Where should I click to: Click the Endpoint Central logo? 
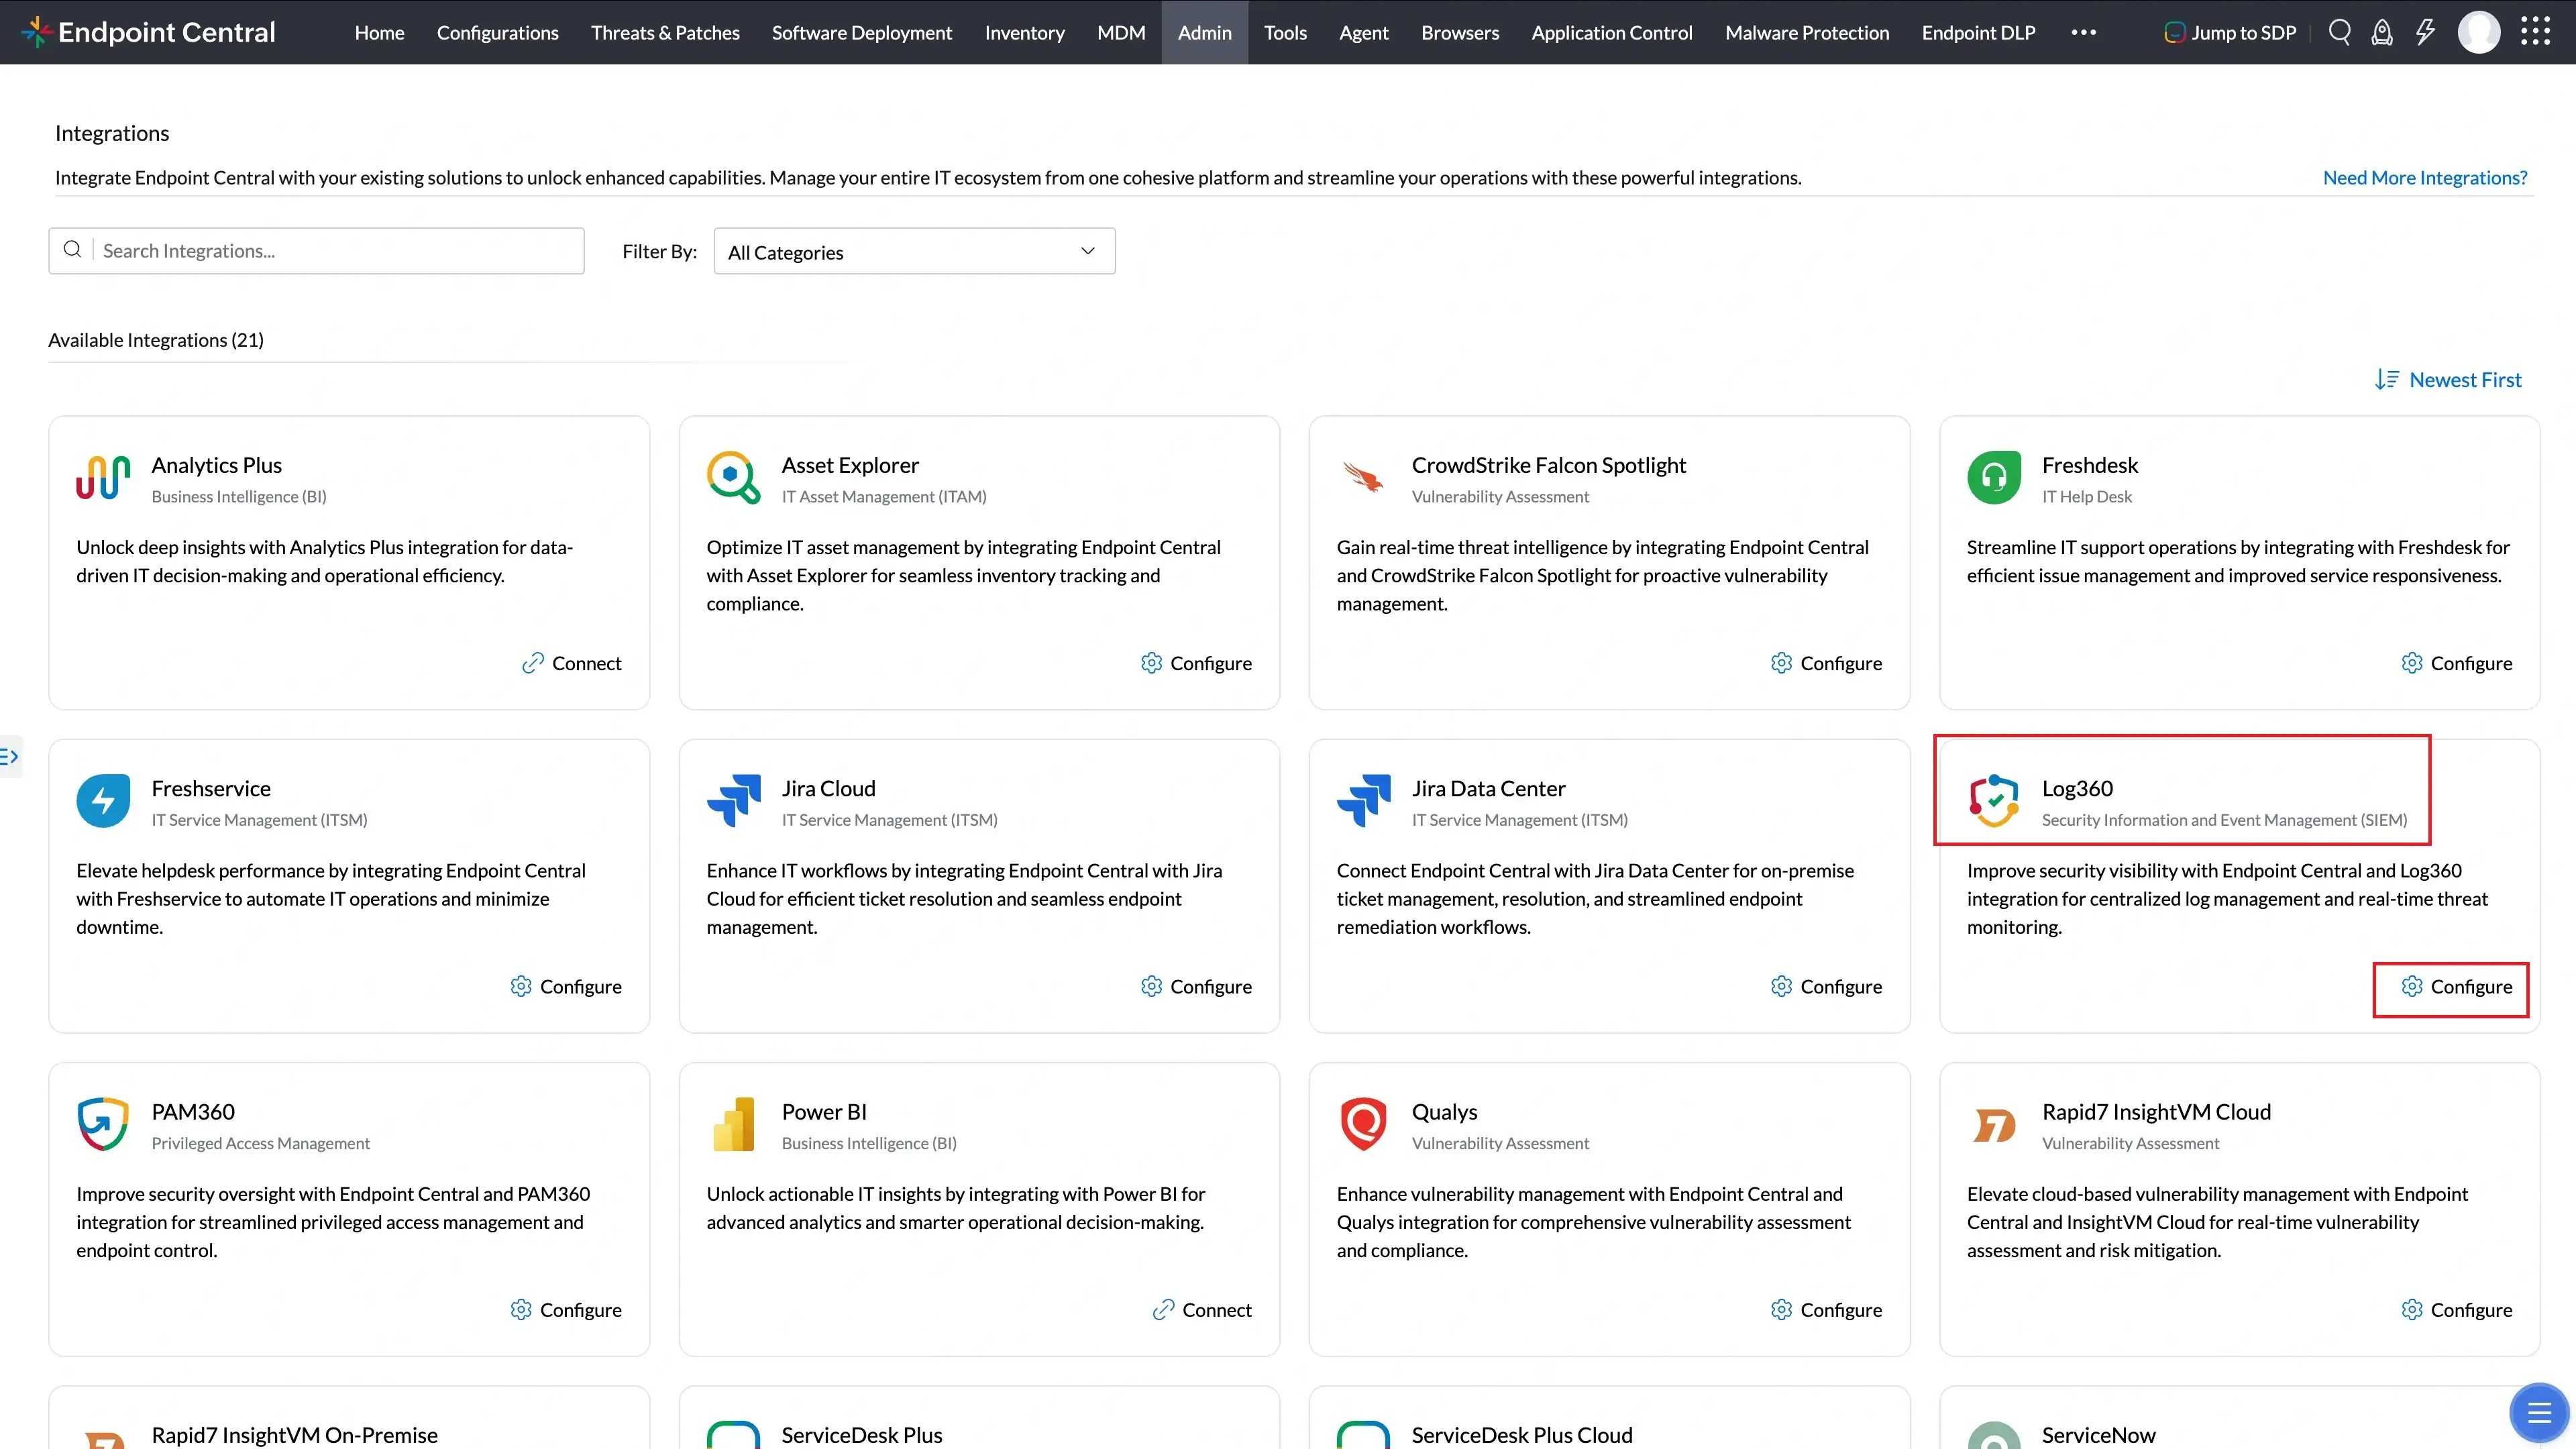148,32
